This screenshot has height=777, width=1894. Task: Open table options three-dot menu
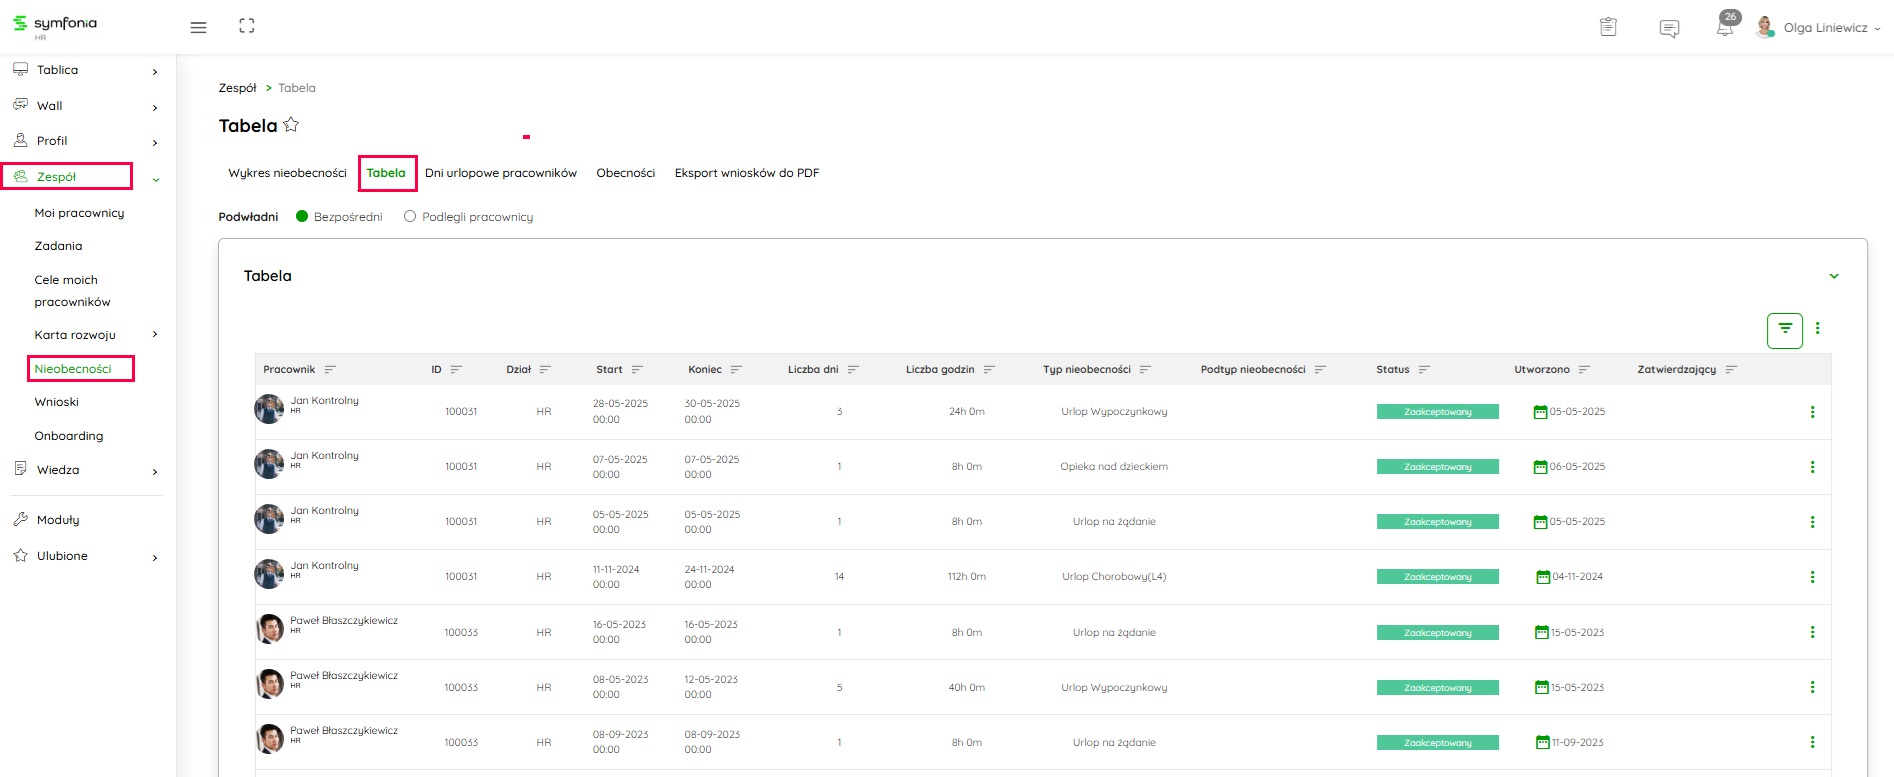coord(1817,328)
